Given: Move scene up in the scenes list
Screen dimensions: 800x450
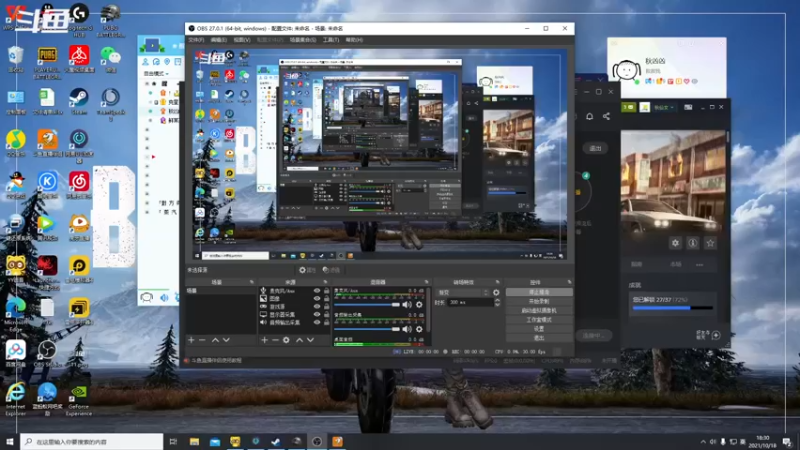Looking at the screenshot, I should click(x=215, y=340).
